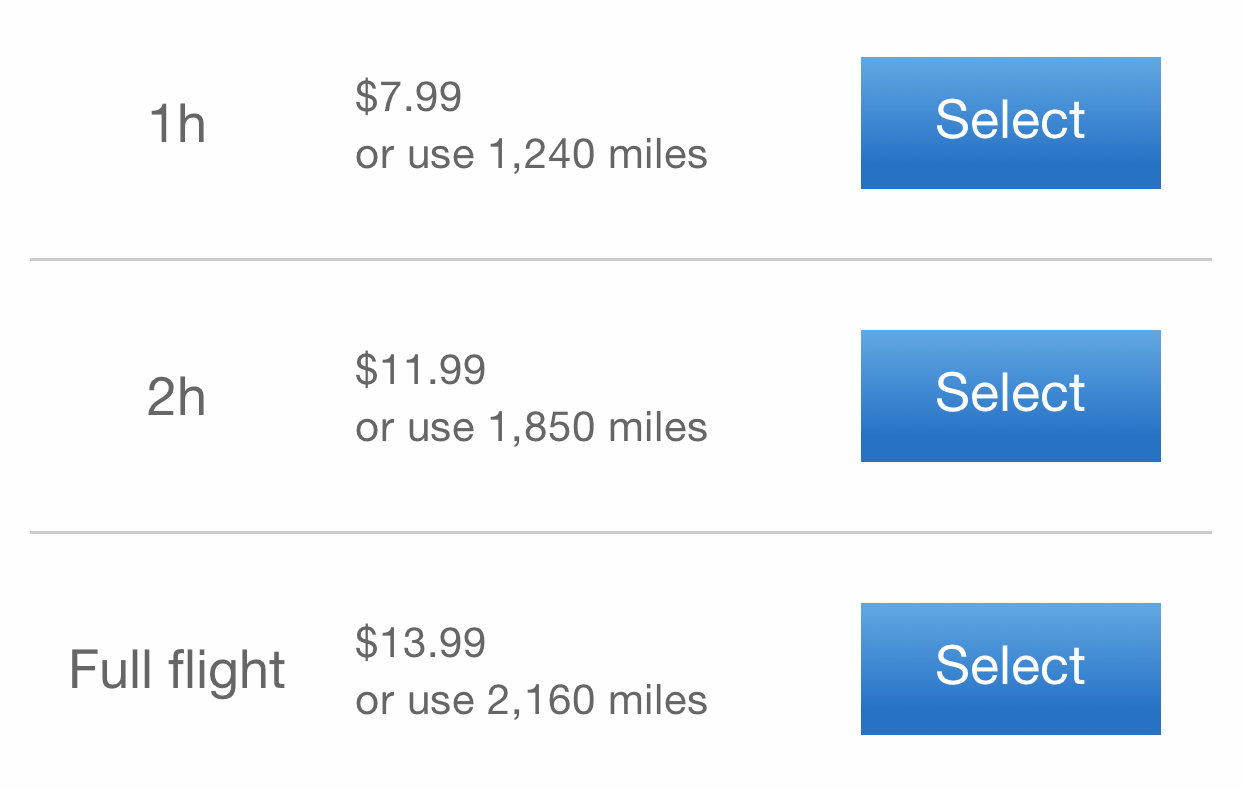Click the 'or use 2,160 miles' text

click(531, 700)
